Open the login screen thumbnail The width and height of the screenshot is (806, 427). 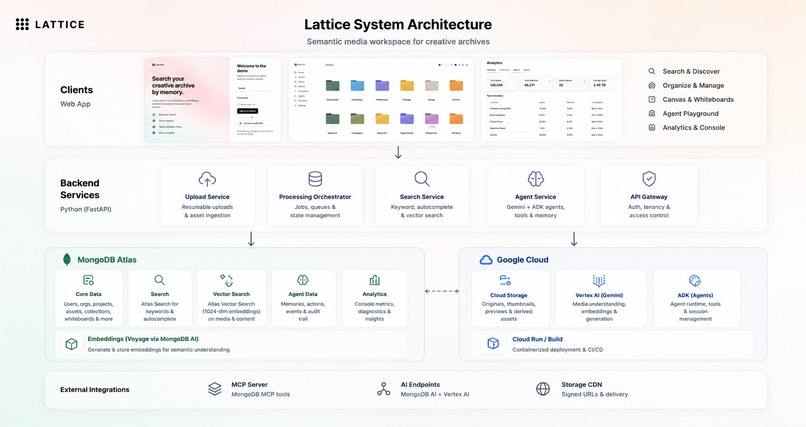(x=213, y=100)
